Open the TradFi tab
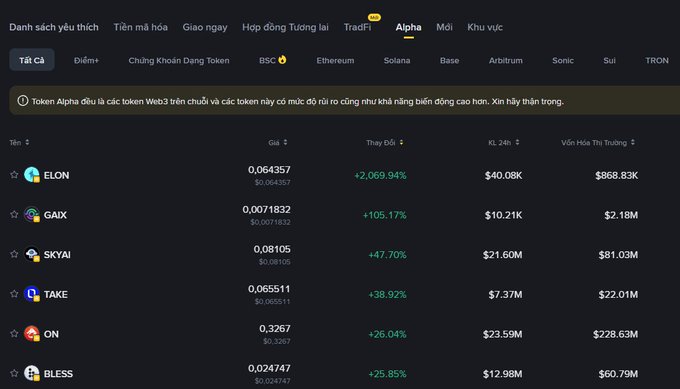This screenshot has height=389, width=680. coord(357,27)
